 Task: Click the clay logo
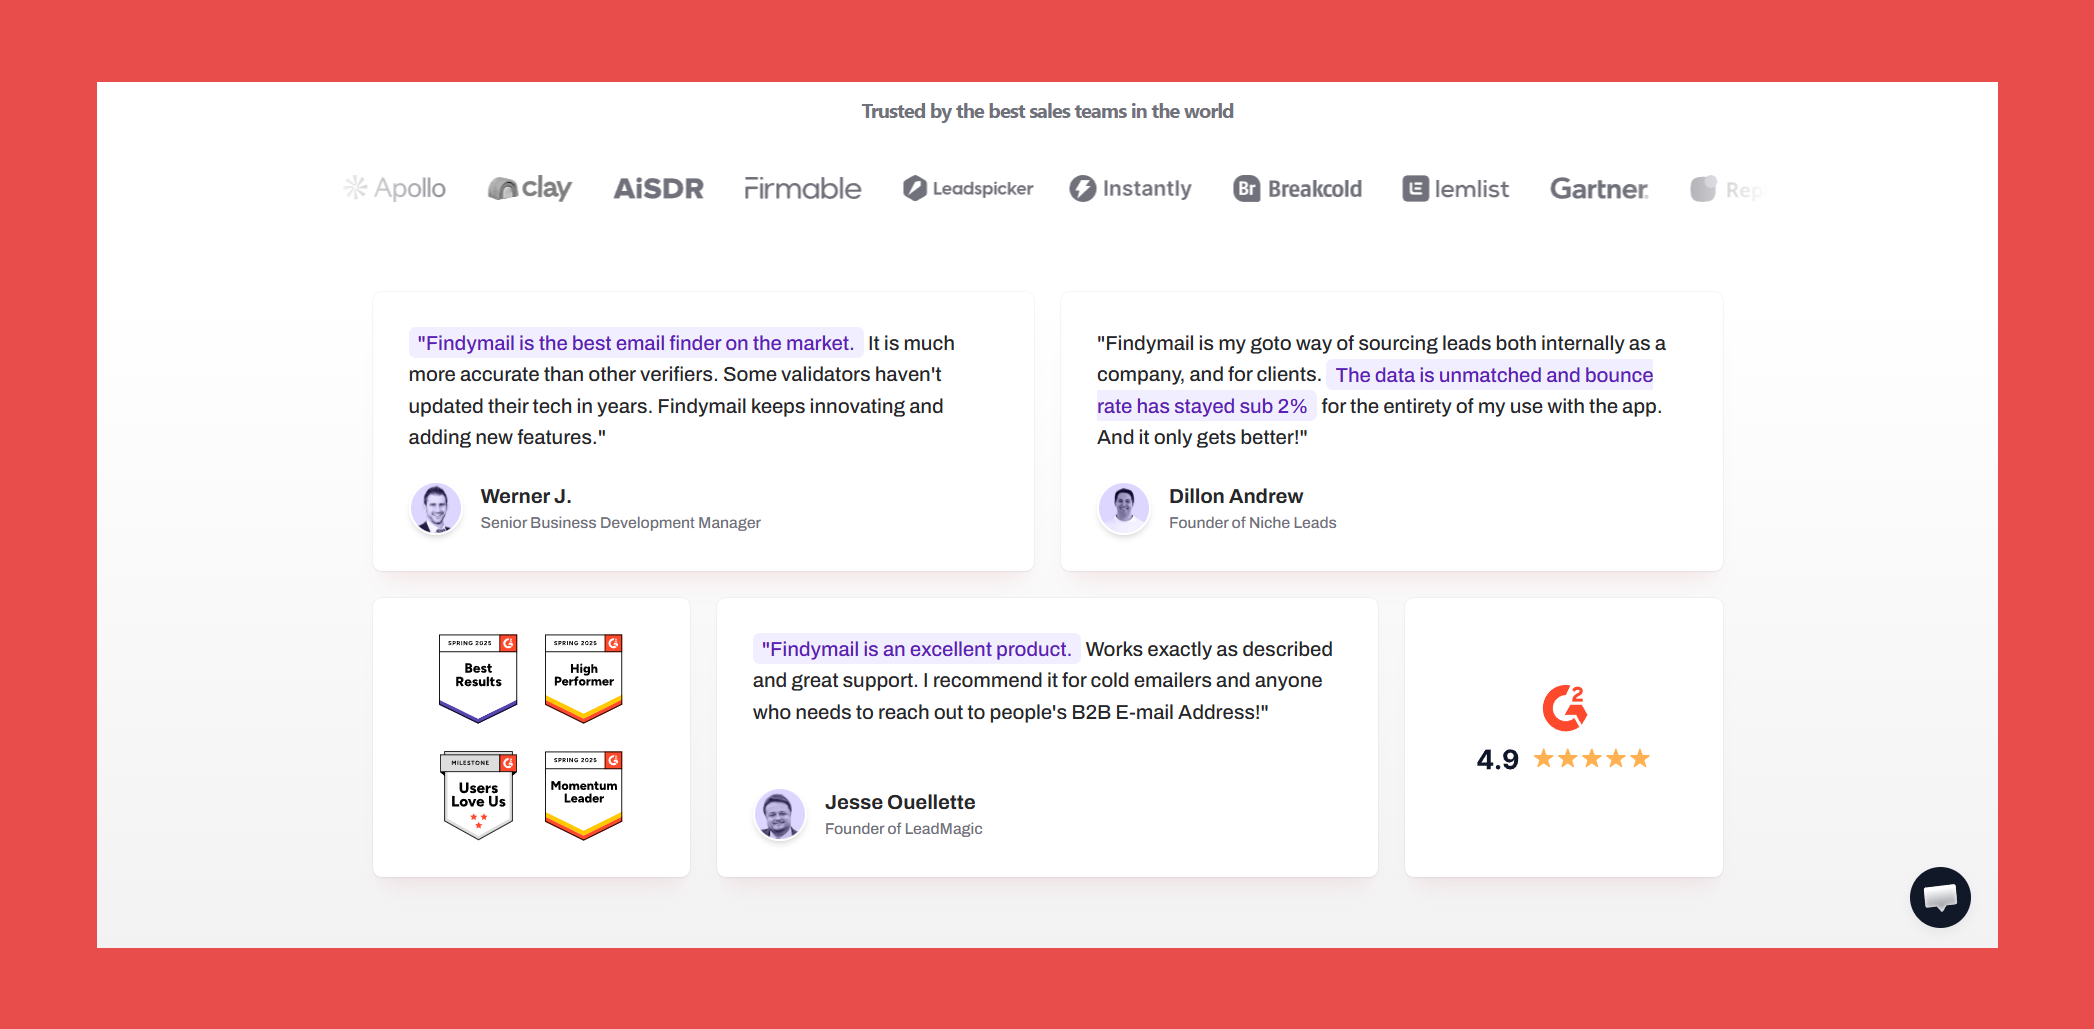point(530,188)
